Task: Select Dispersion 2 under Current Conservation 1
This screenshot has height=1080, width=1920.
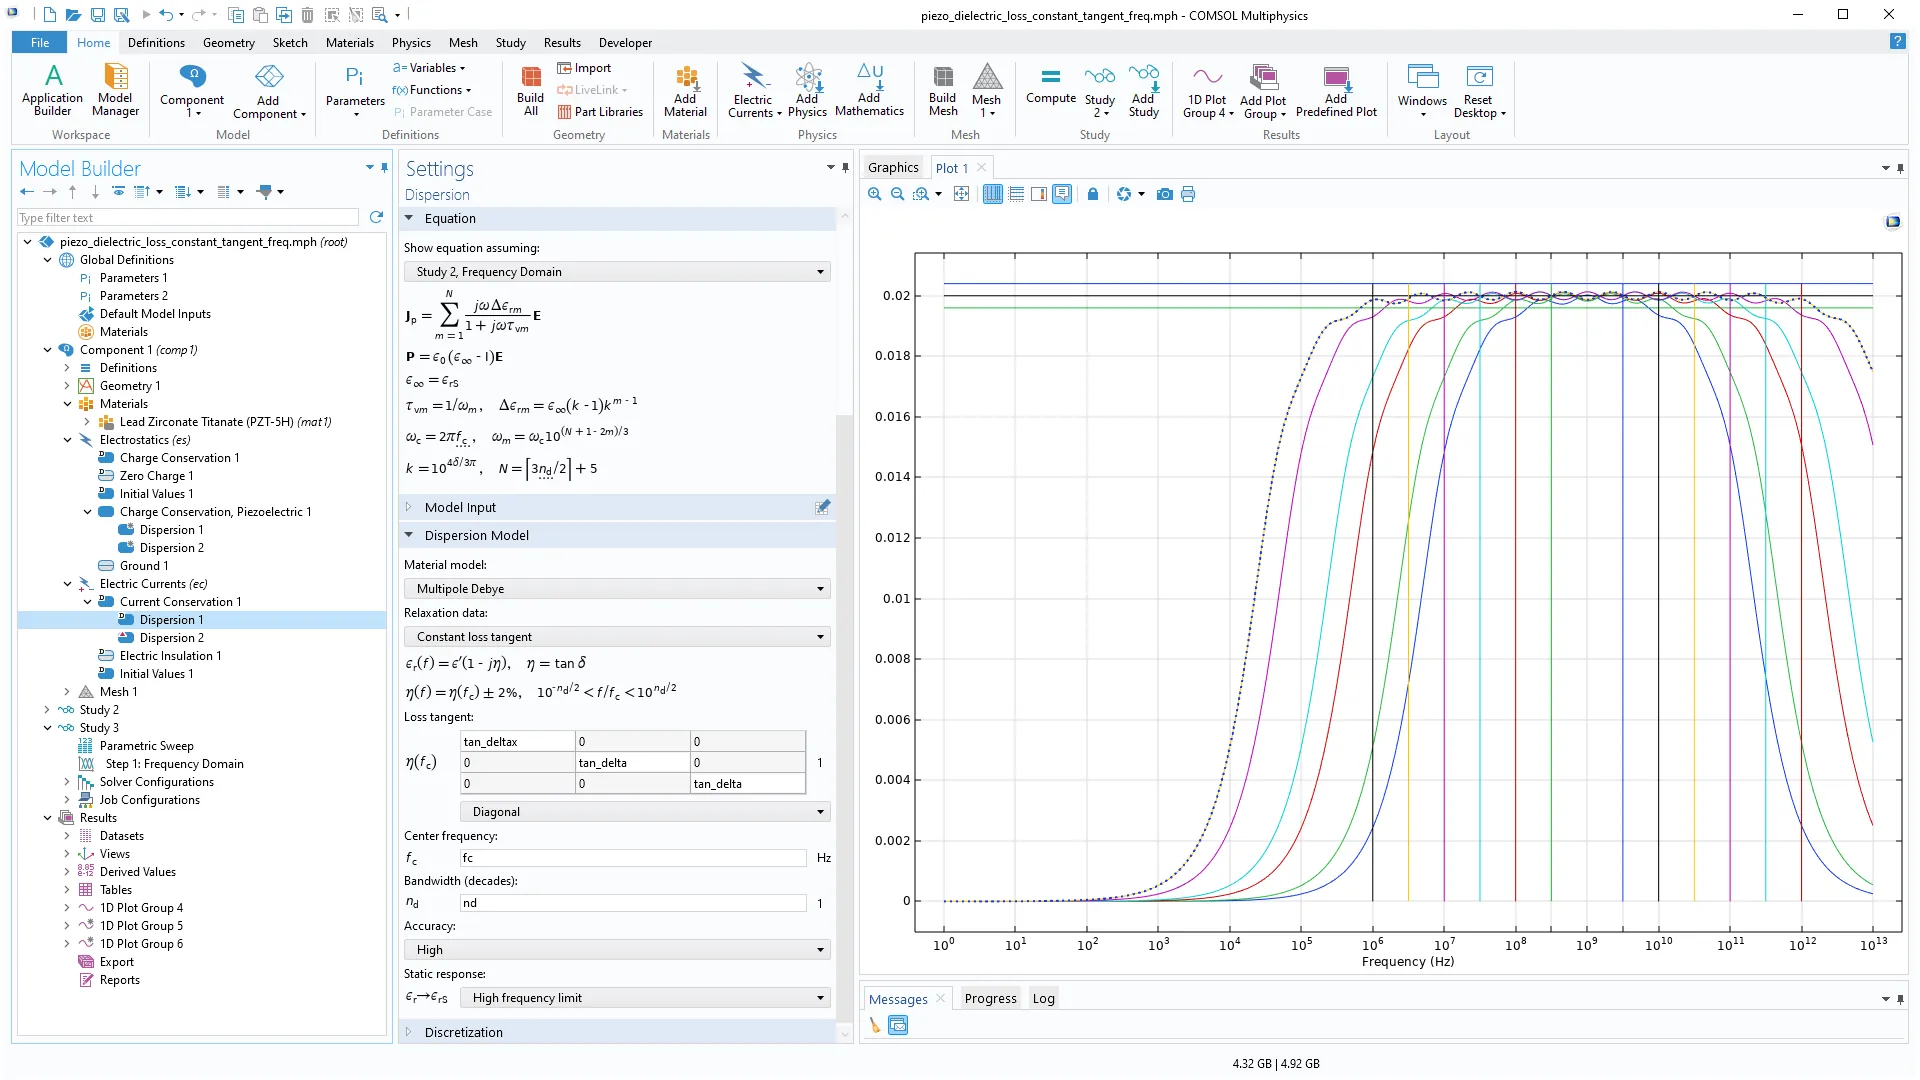Action: coord(171,638)
